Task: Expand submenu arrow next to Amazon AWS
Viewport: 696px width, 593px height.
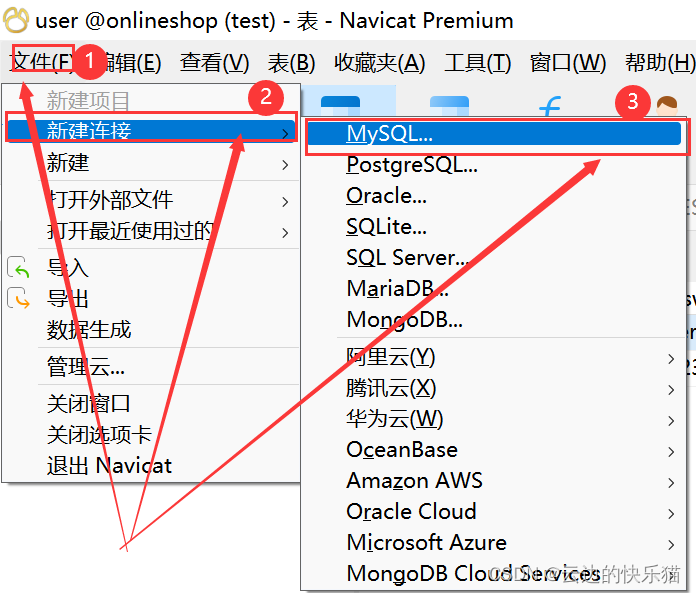Action: pyautogui.click(x=672, y=482)
